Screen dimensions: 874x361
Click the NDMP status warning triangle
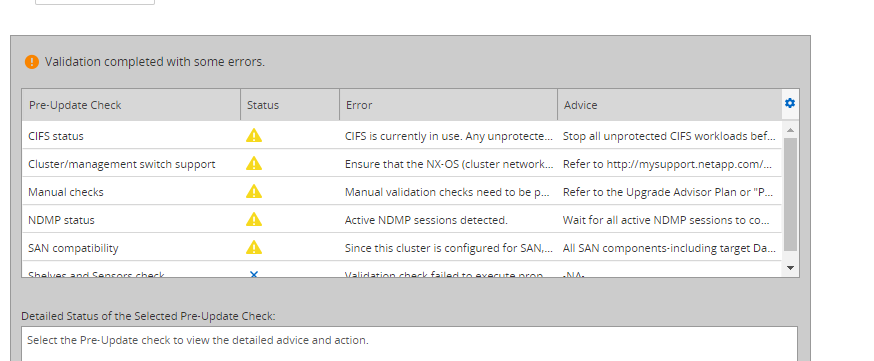(254, 219)
